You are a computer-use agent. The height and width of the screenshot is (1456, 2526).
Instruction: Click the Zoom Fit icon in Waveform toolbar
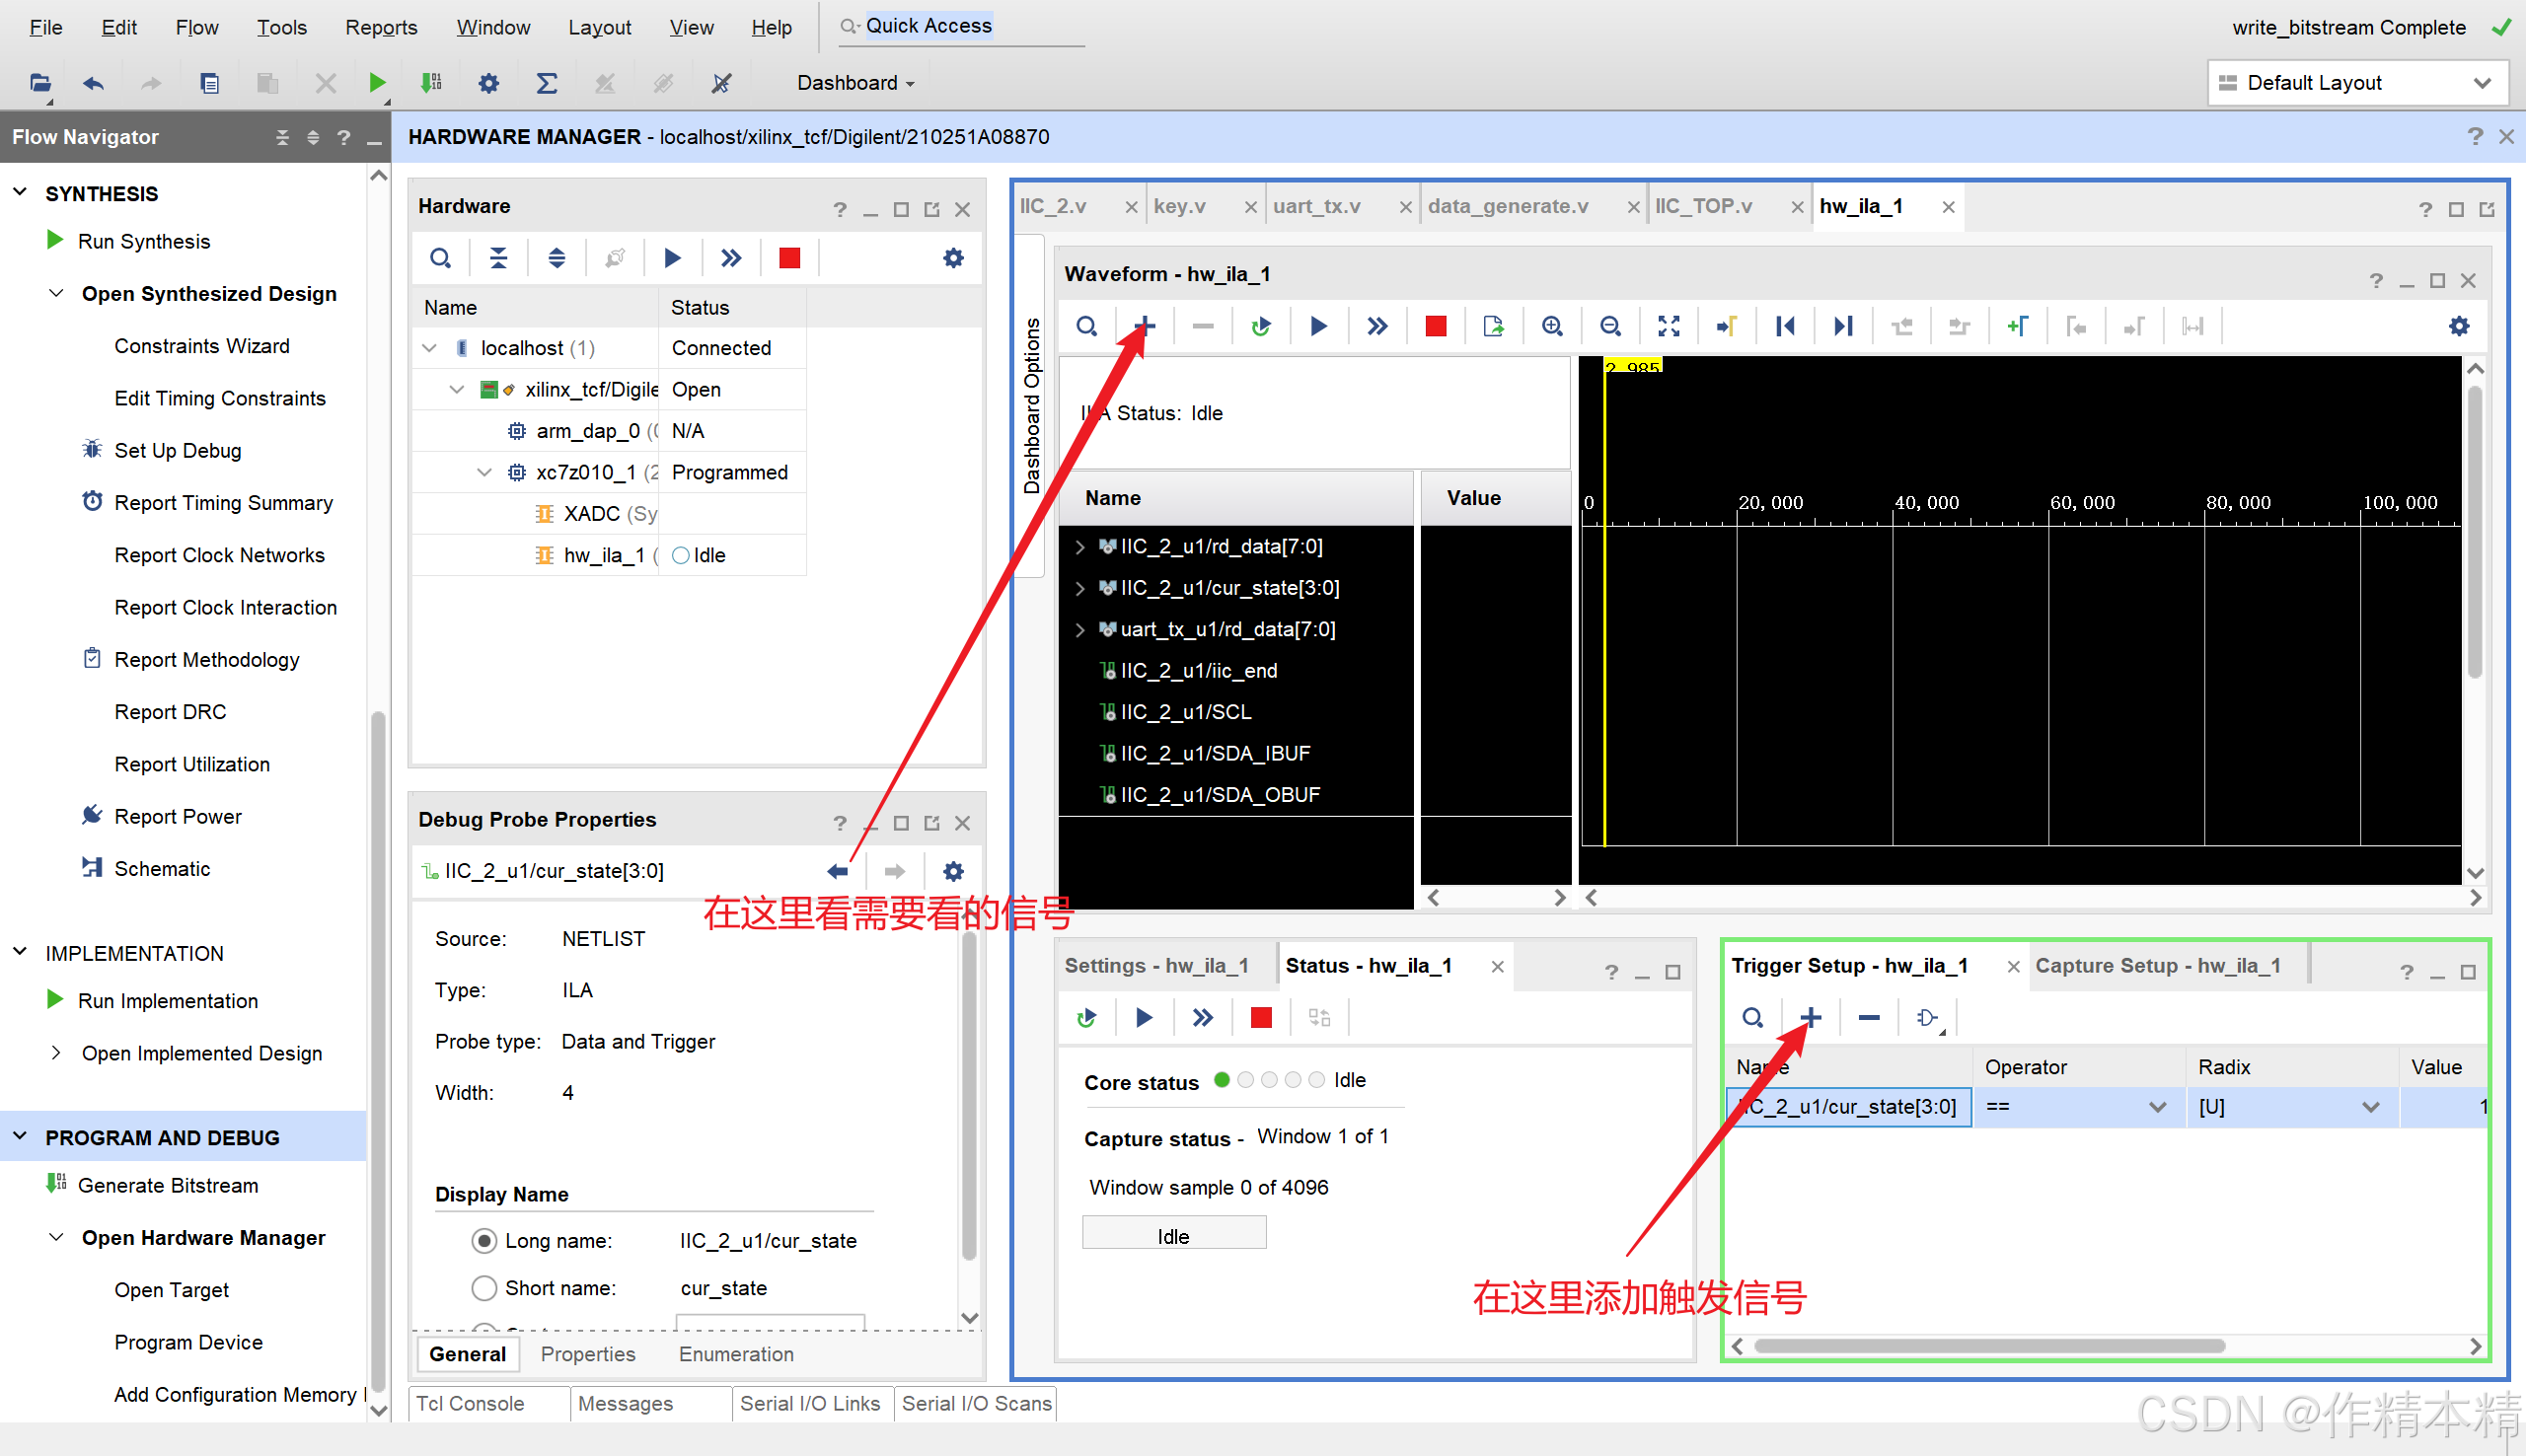point(1668,326)
